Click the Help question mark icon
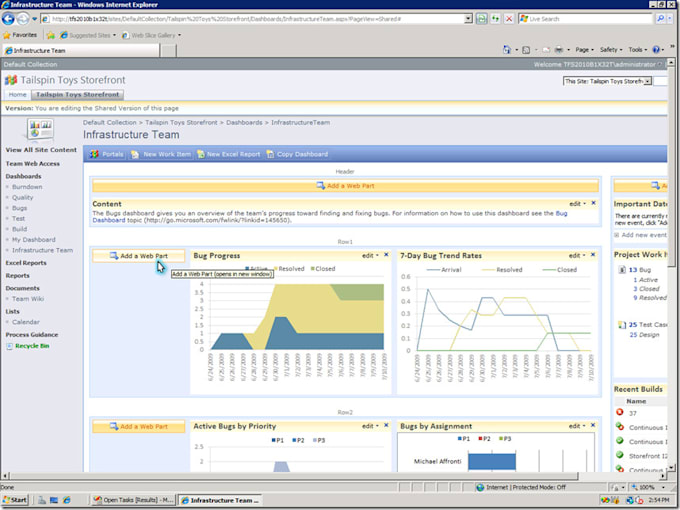The image size is (680, 510). coord(656,50)
